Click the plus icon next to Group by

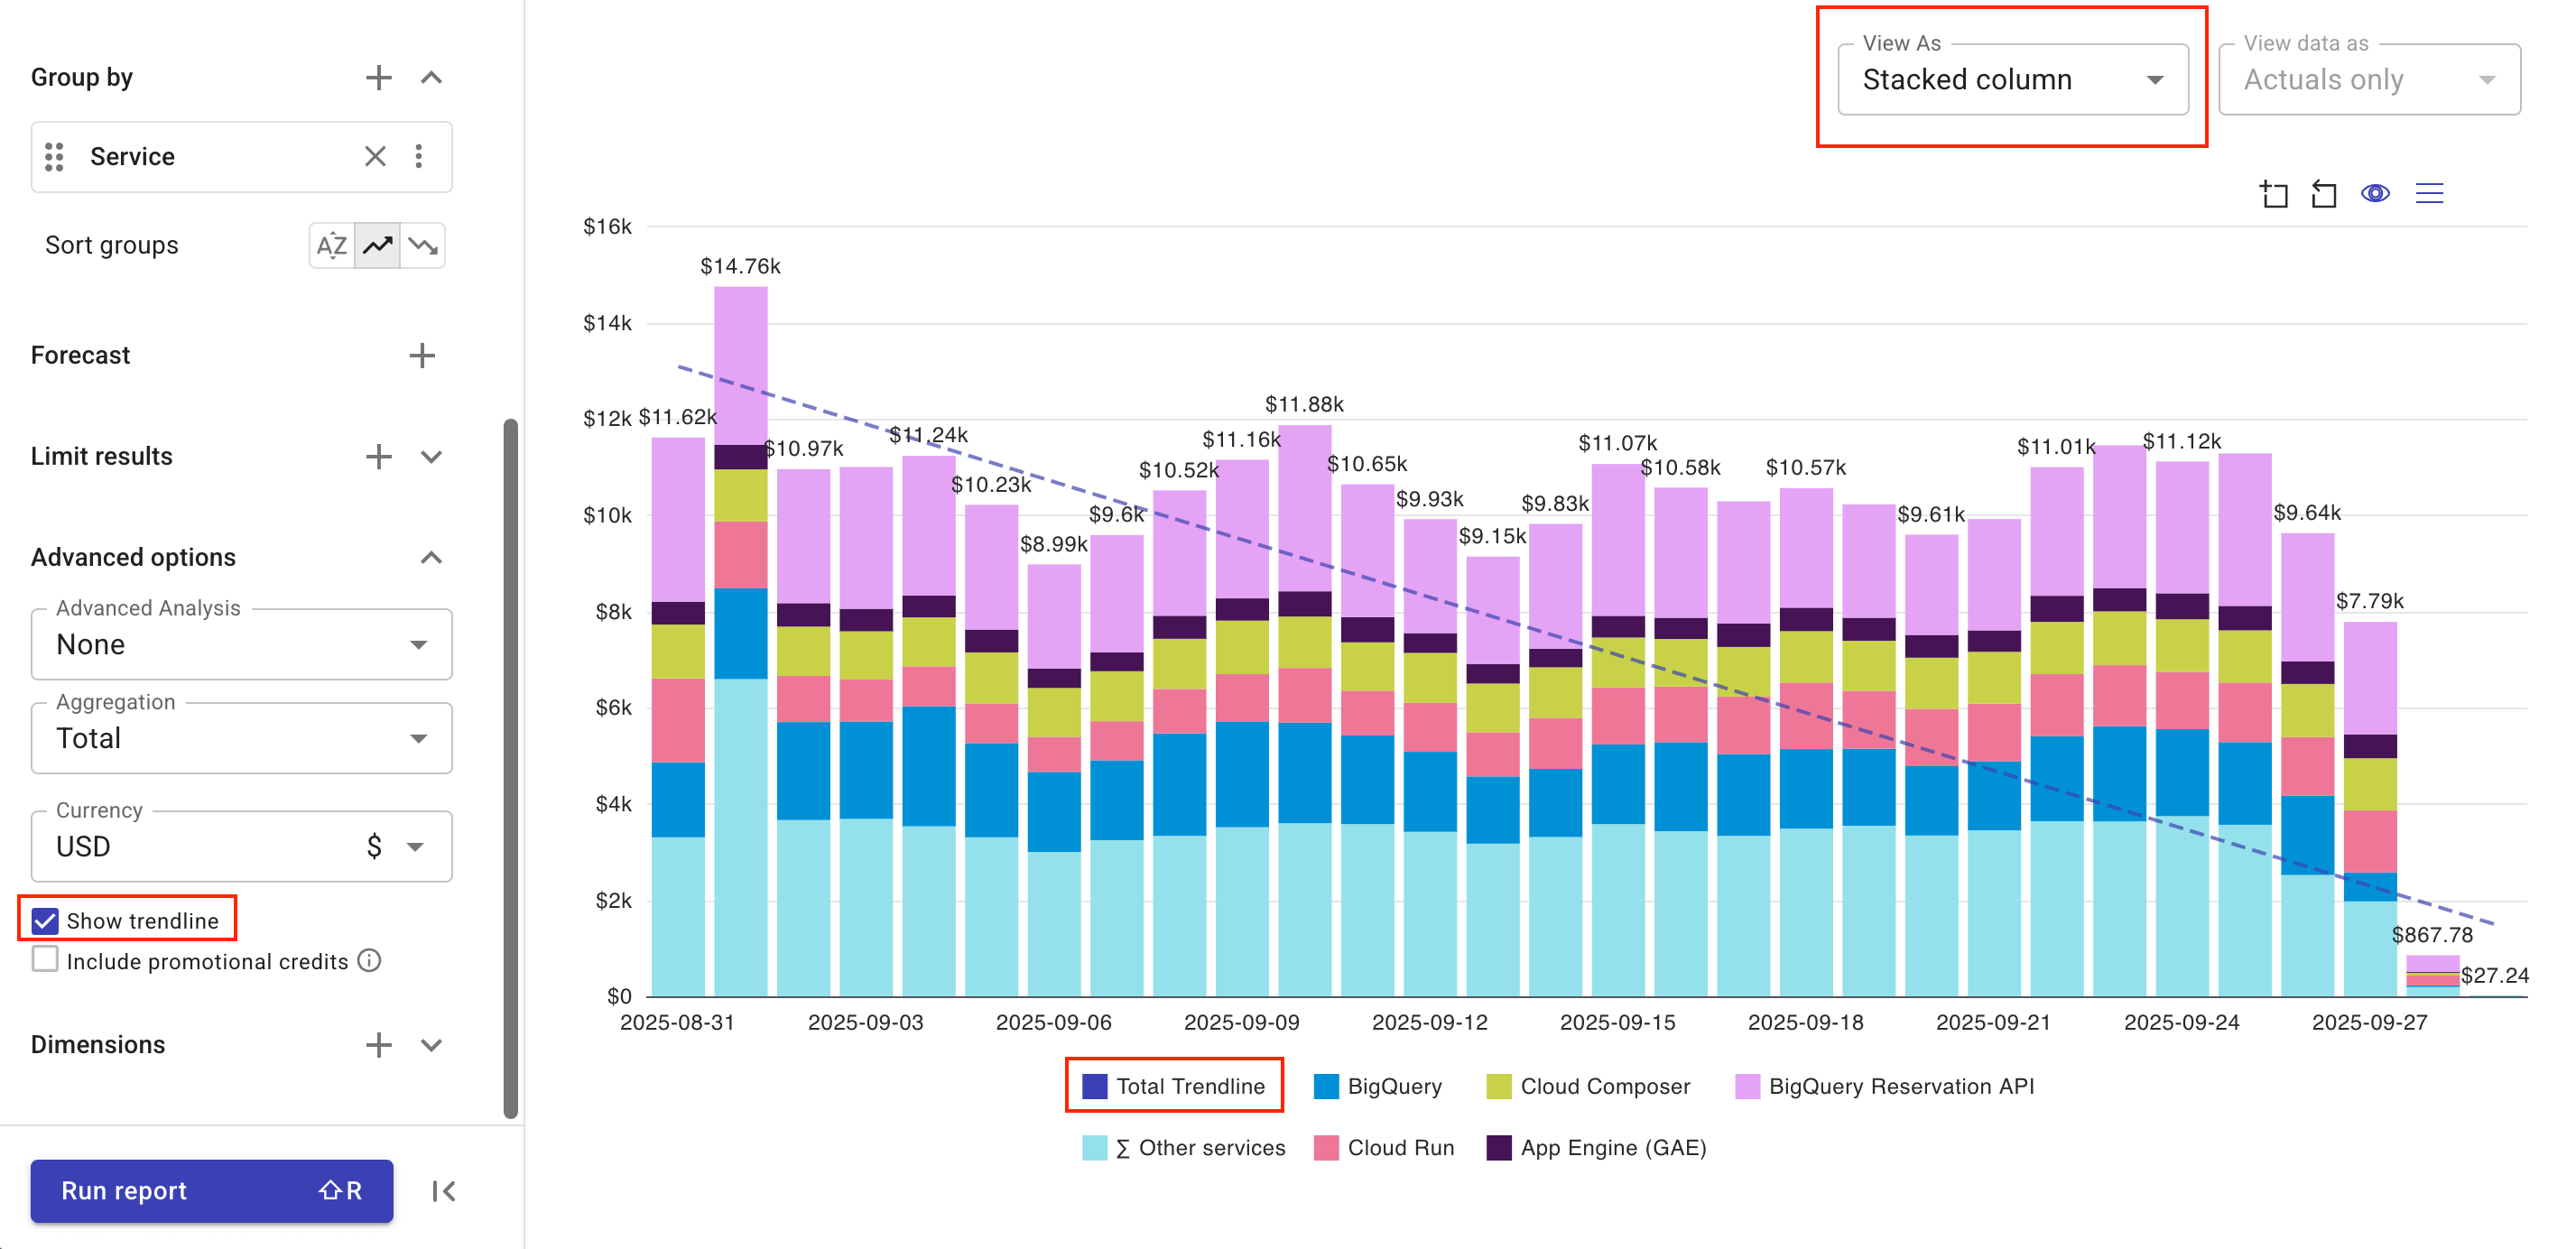click(x=378, y=77)
